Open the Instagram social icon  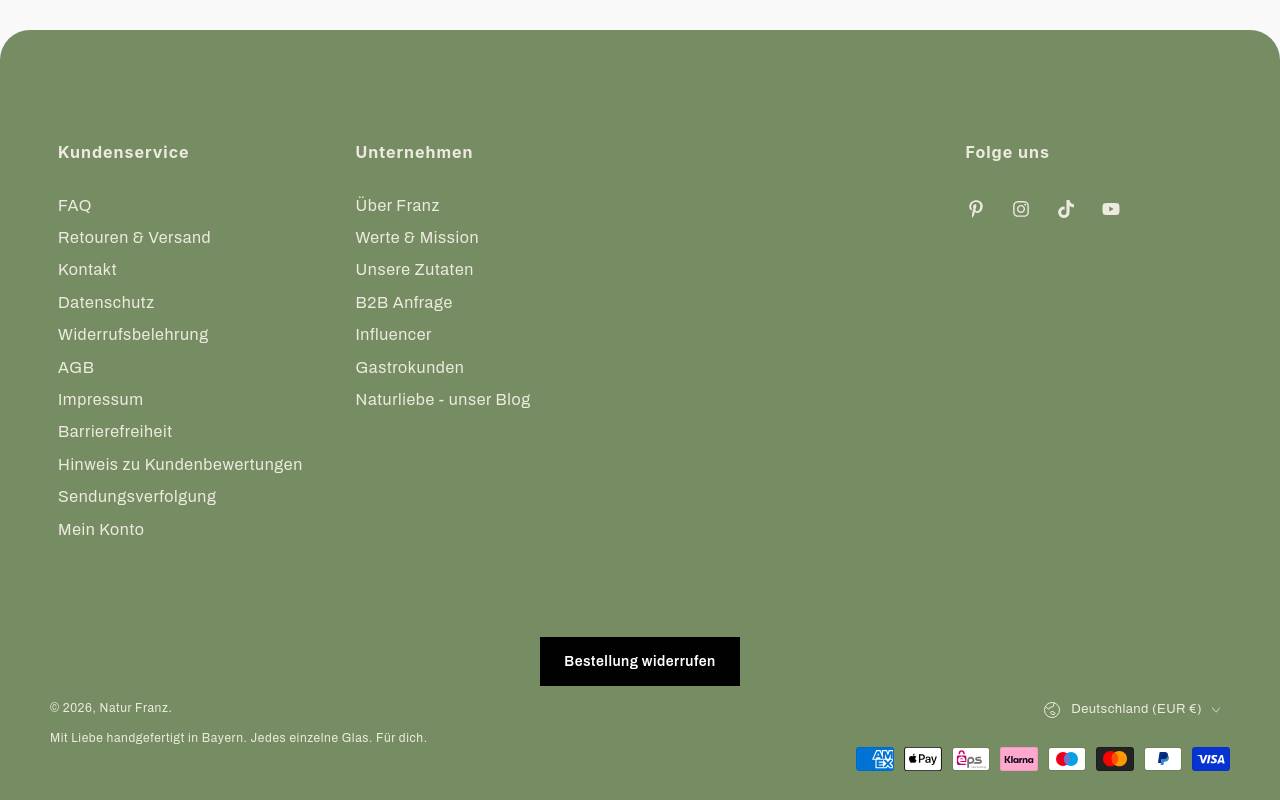1021,209
